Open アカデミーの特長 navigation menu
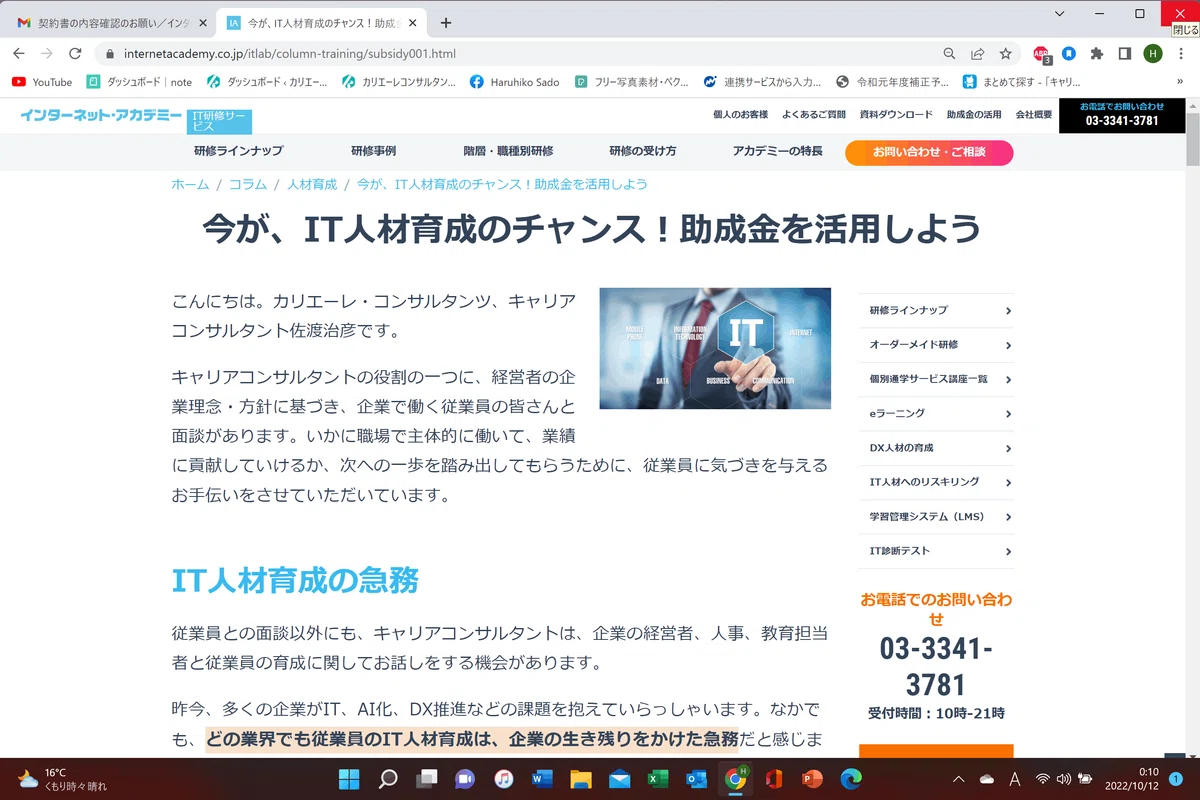Viewport: 1200px width, 800px height. pos(777,151)
